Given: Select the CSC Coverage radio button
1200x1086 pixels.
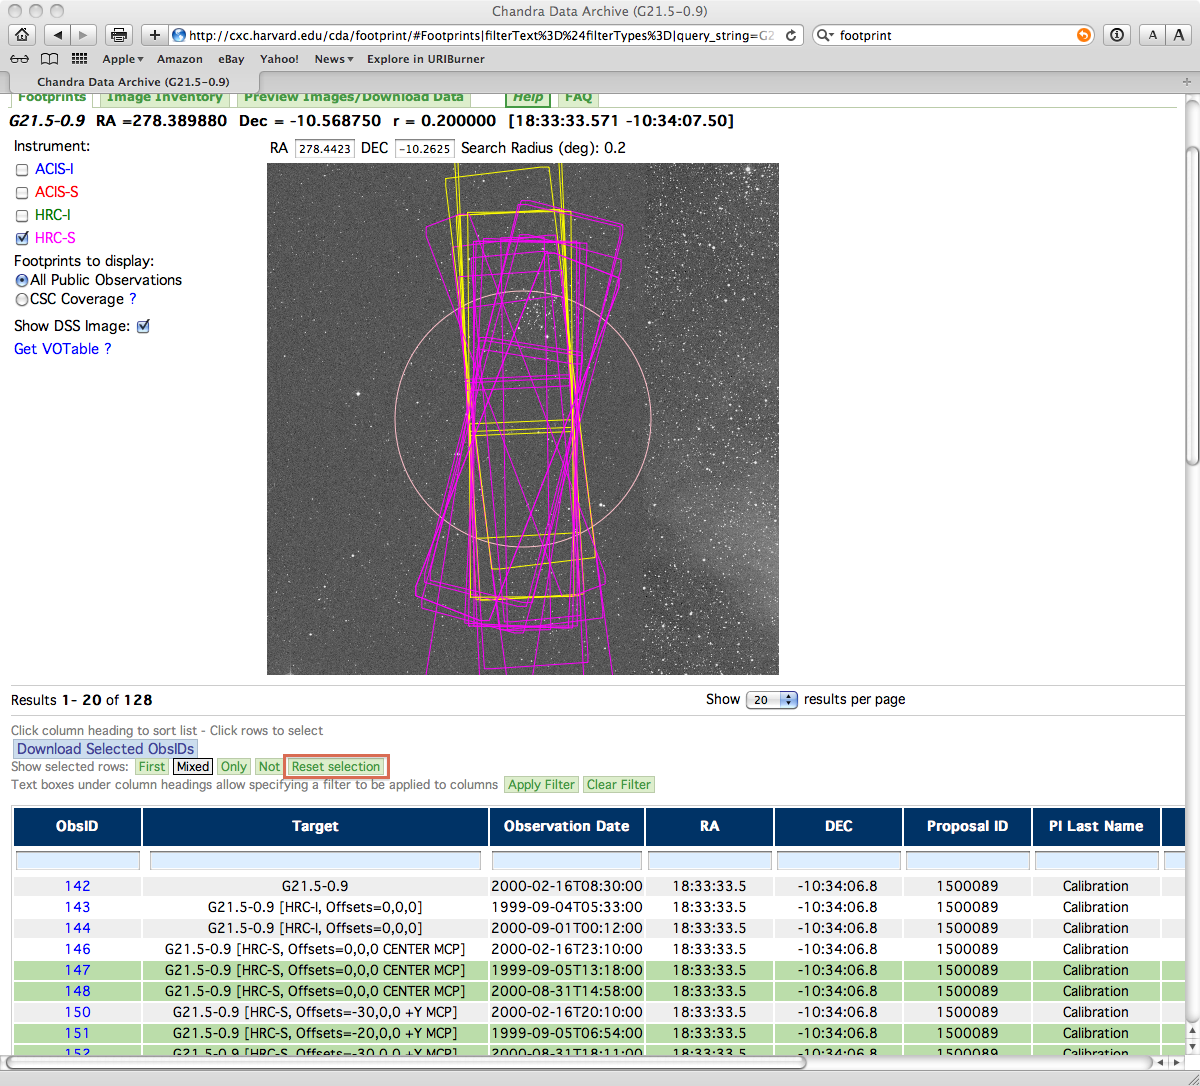Looking at the screenshot, I should (x=21, y=299).
